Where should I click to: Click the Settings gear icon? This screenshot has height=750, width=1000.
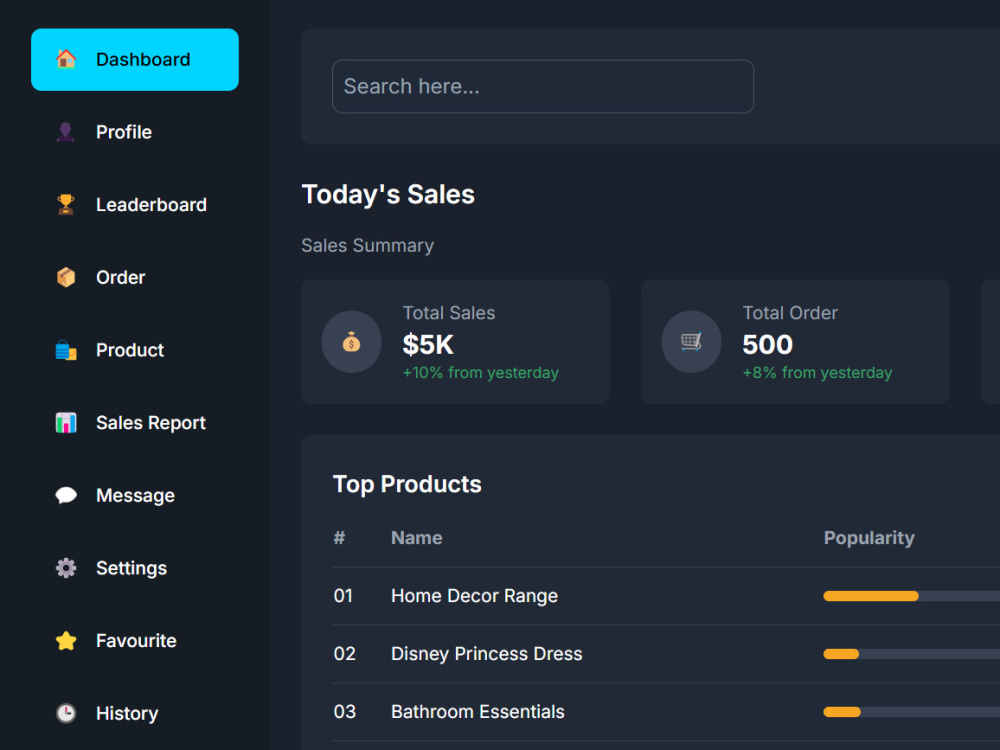click(66, 568)
